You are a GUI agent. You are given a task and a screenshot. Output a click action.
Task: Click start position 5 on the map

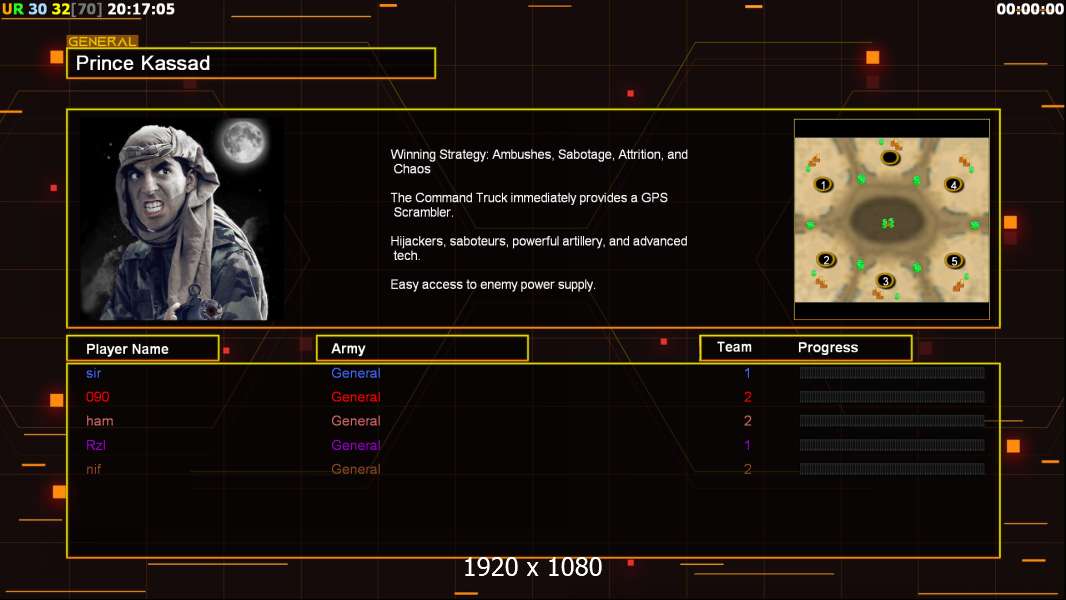[954, 261]
